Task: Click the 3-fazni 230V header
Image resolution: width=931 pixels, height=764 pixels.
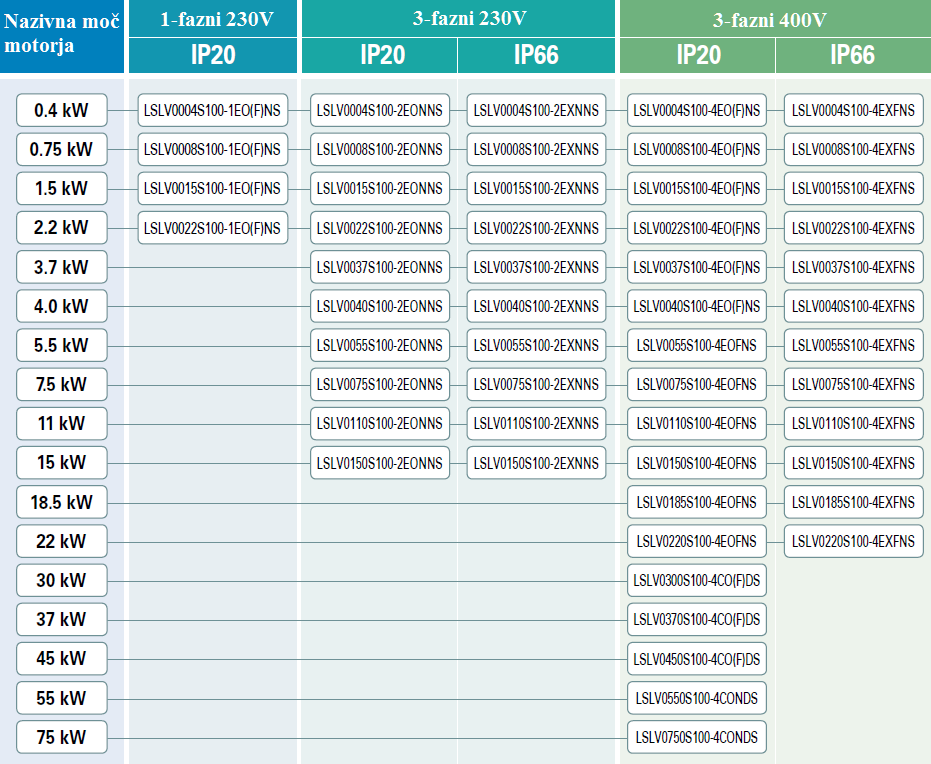Action: 457,19
